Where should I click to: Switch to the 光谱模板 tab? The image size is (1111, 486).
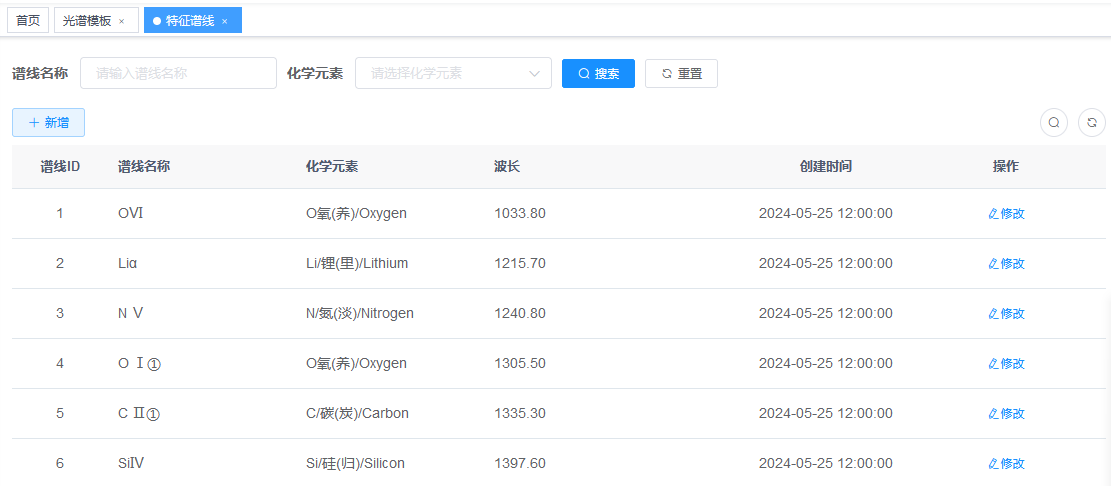pyautogui.click(x=87, y=20)
